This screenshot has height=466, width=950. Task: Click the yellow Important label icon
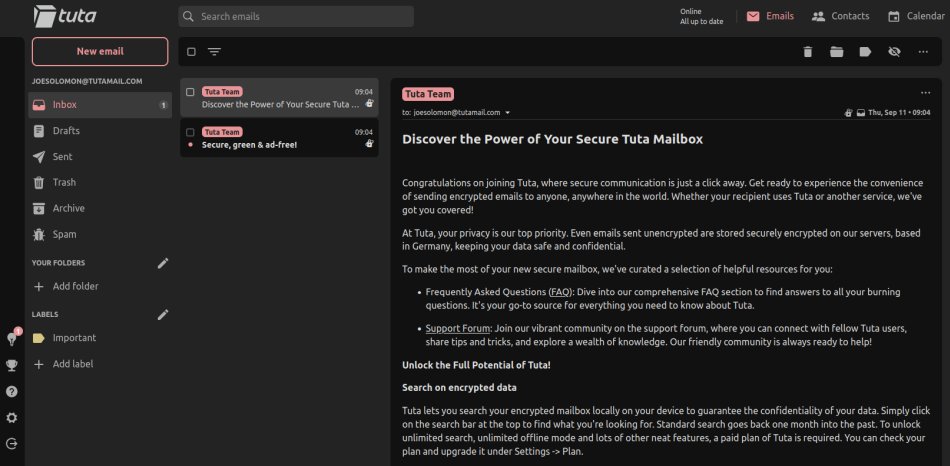(39, 338)
